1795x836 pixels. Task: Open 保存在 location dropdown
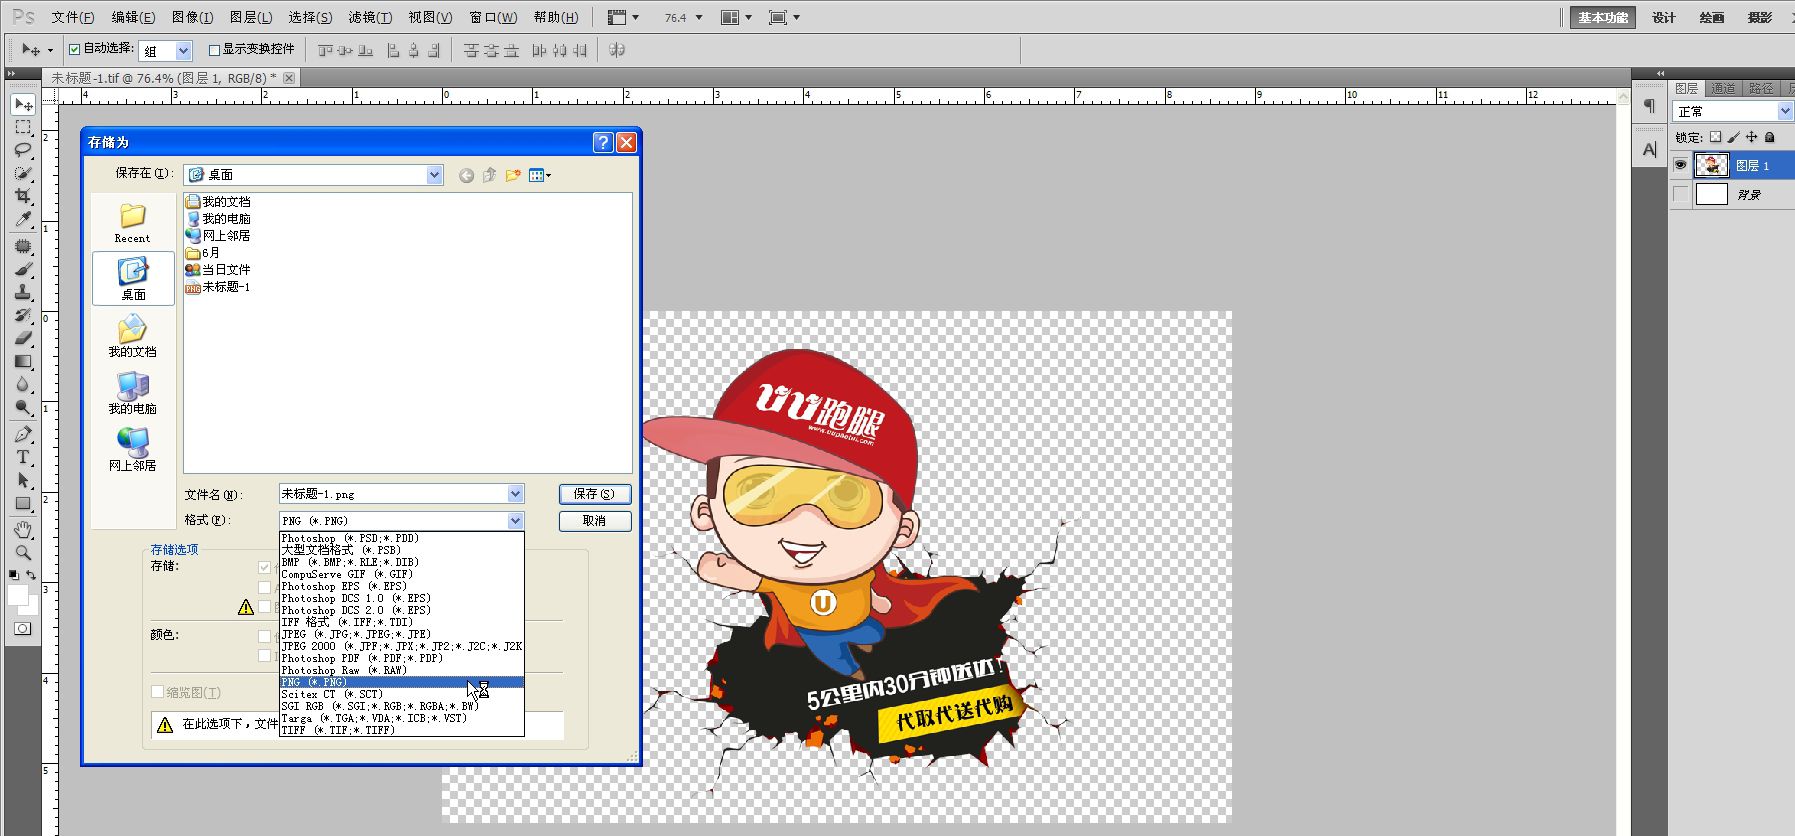[434, 175]
